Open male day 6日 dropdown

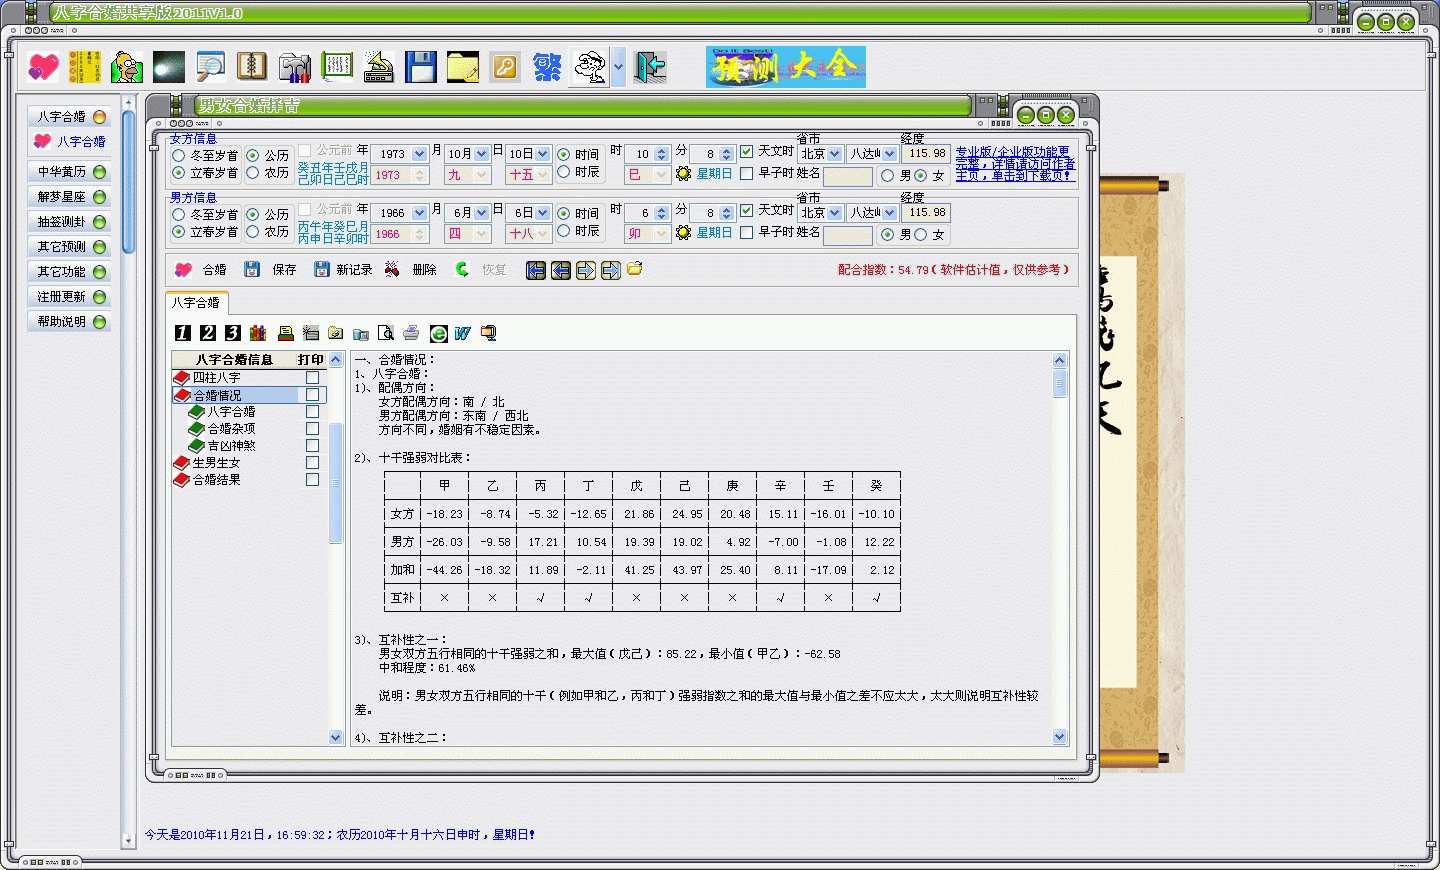tap(543, 213)
